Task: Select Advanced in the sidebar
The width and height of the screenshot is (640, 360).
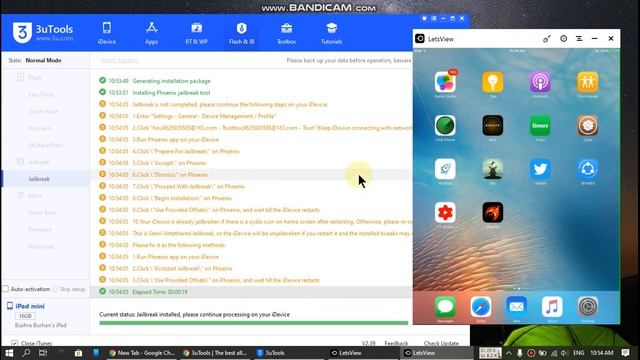Action: (41, 246)
